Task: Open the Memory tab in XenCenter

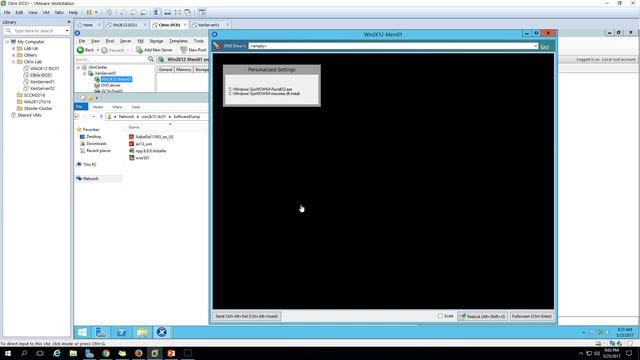Action: point(184,69)
